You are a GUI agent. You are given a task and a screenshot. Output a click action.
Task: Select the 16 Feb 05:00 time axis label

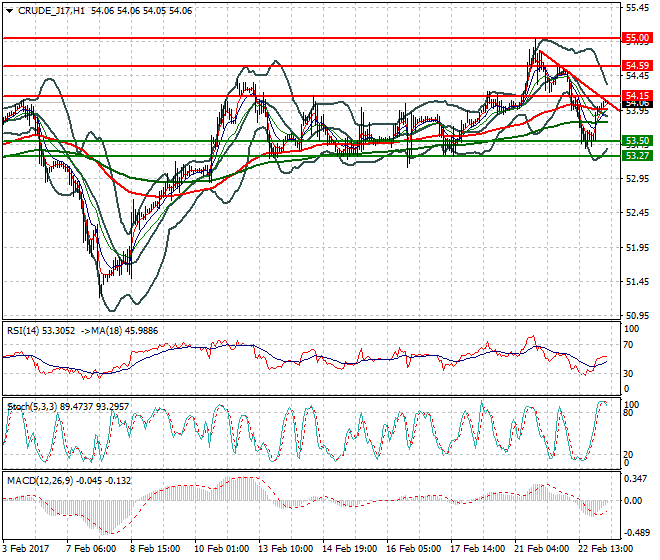tap(414, 549)
